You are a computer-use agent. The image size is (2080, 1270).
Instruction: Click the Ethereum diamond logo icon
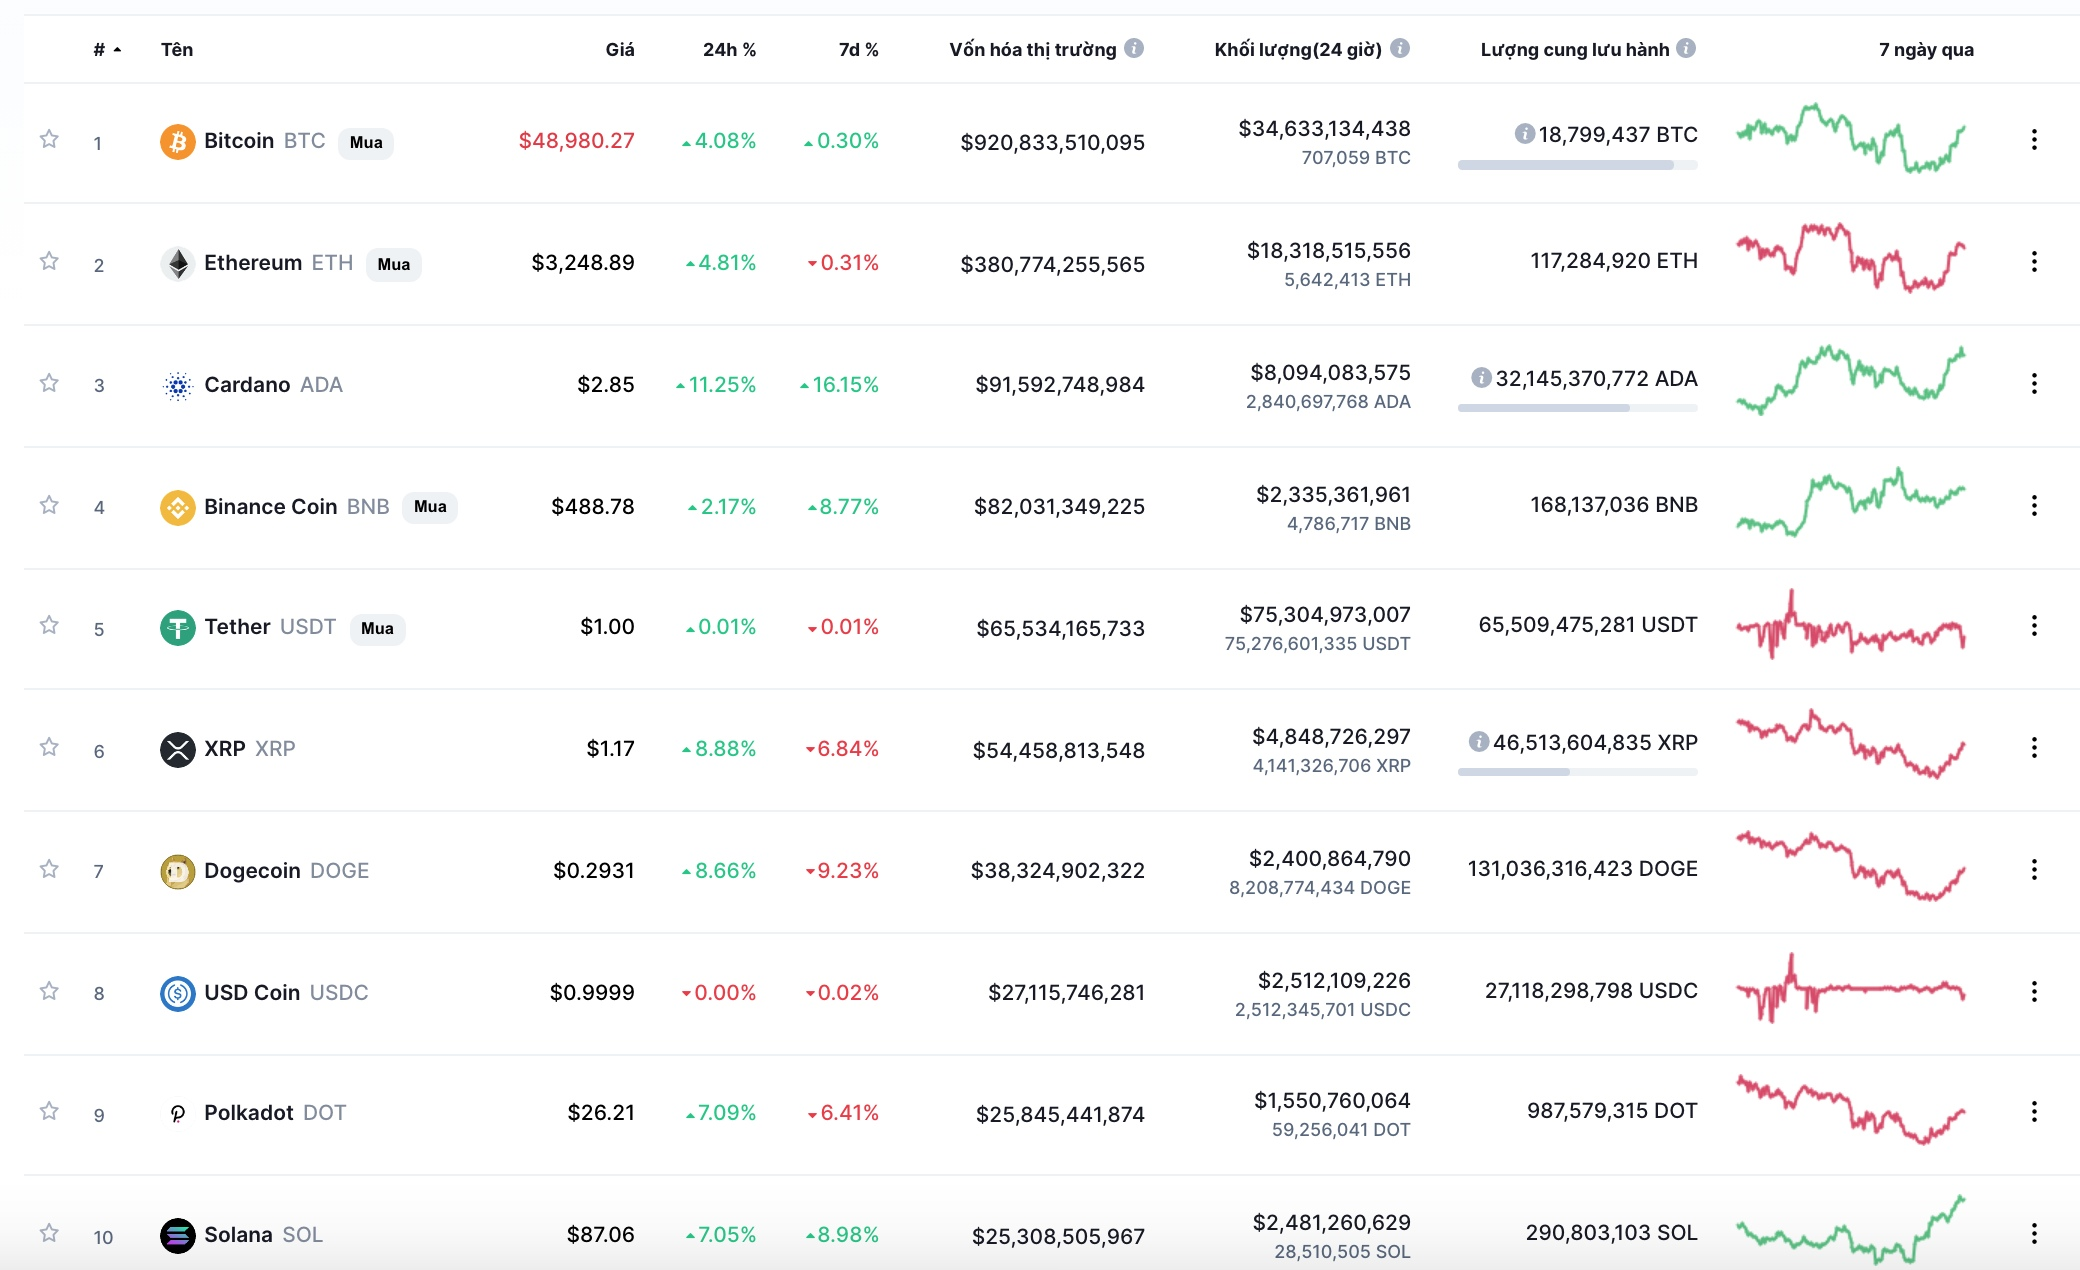tap(178, 264)
